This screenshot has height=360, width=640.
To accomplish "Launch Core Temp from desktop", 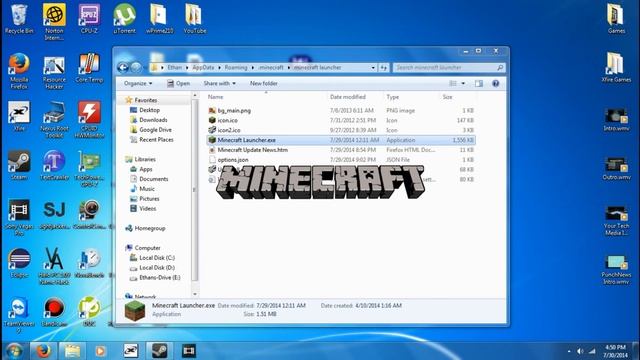I will click(x=89, y=68).
